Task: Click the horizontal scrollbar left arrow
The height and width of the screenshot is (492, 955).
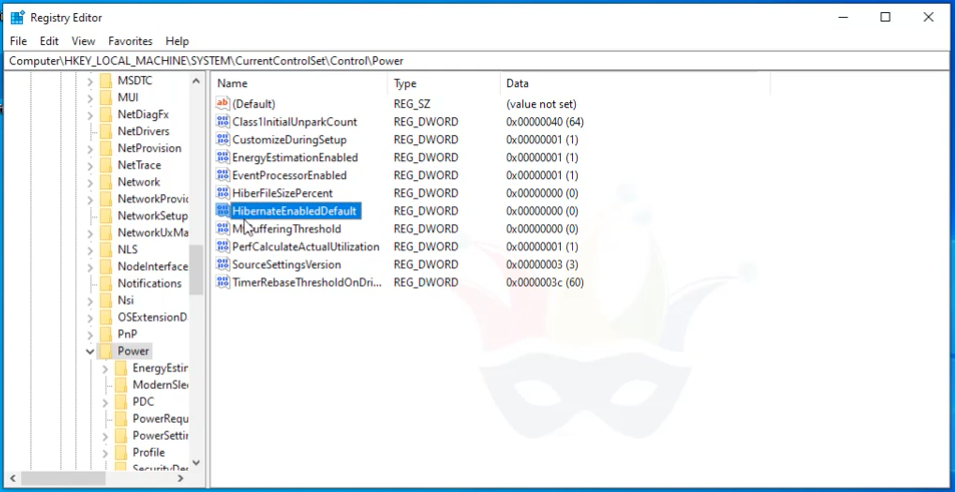Action: coord(12,479)
